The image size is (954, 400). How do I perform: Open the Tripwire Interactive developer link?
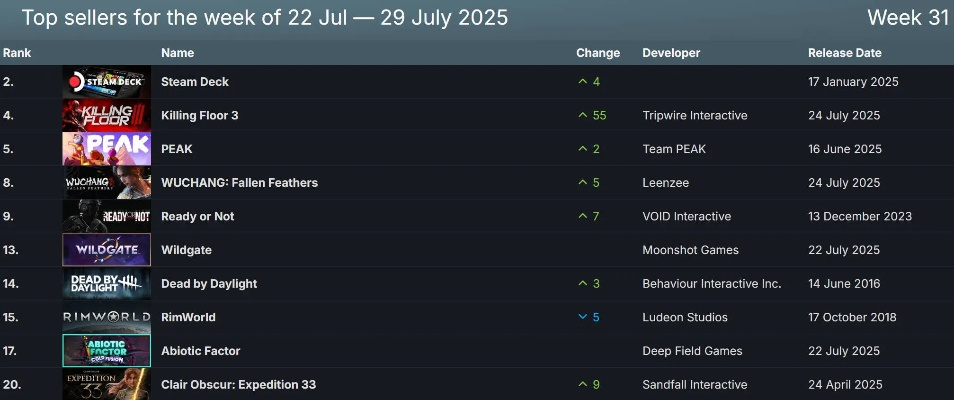(694, 116)
